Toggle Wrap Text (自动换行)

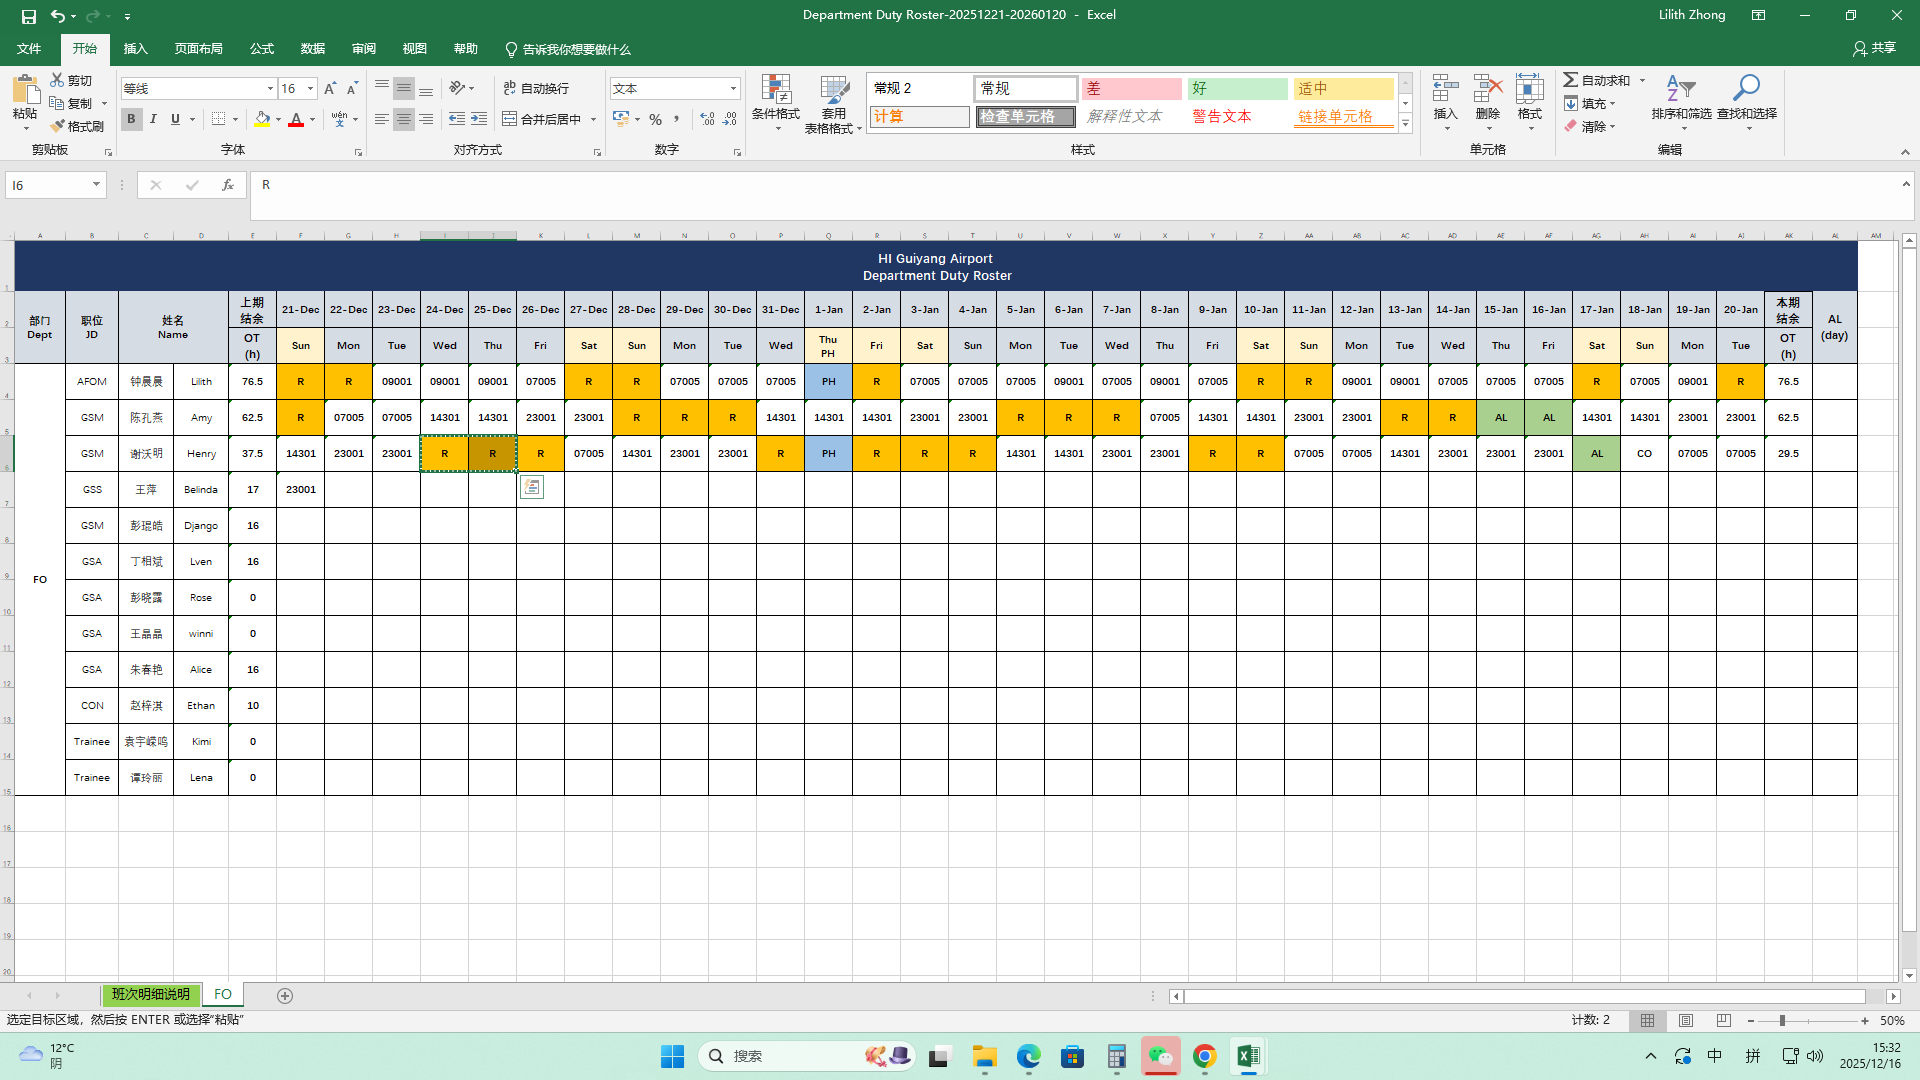(x=536, y=88)
